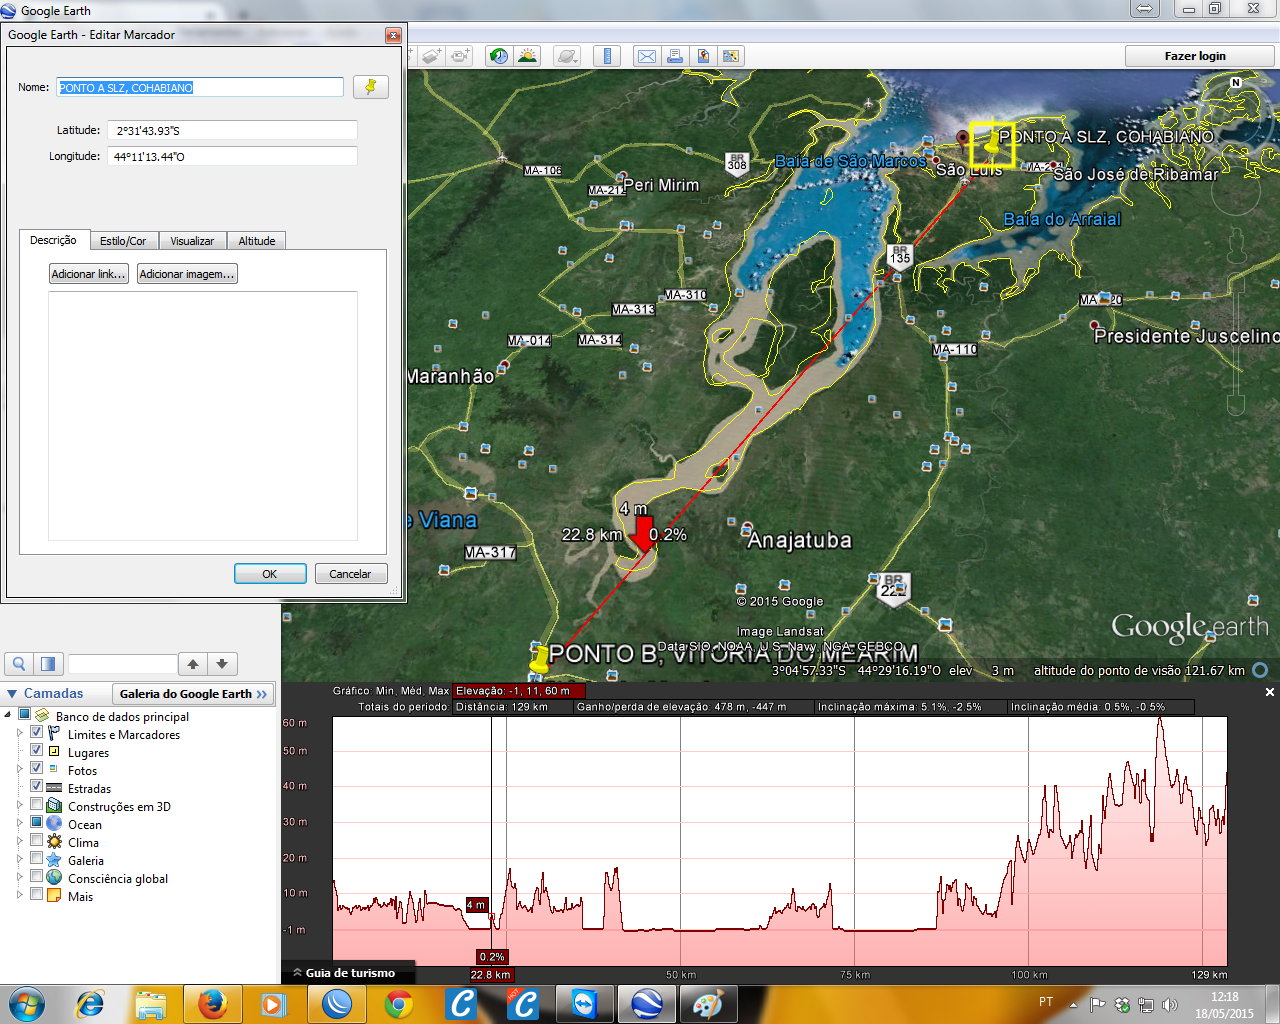This screenshot has height=1024, width=1280.
Task: Expand the Clima layer node
Action: (x=20, y=842)
